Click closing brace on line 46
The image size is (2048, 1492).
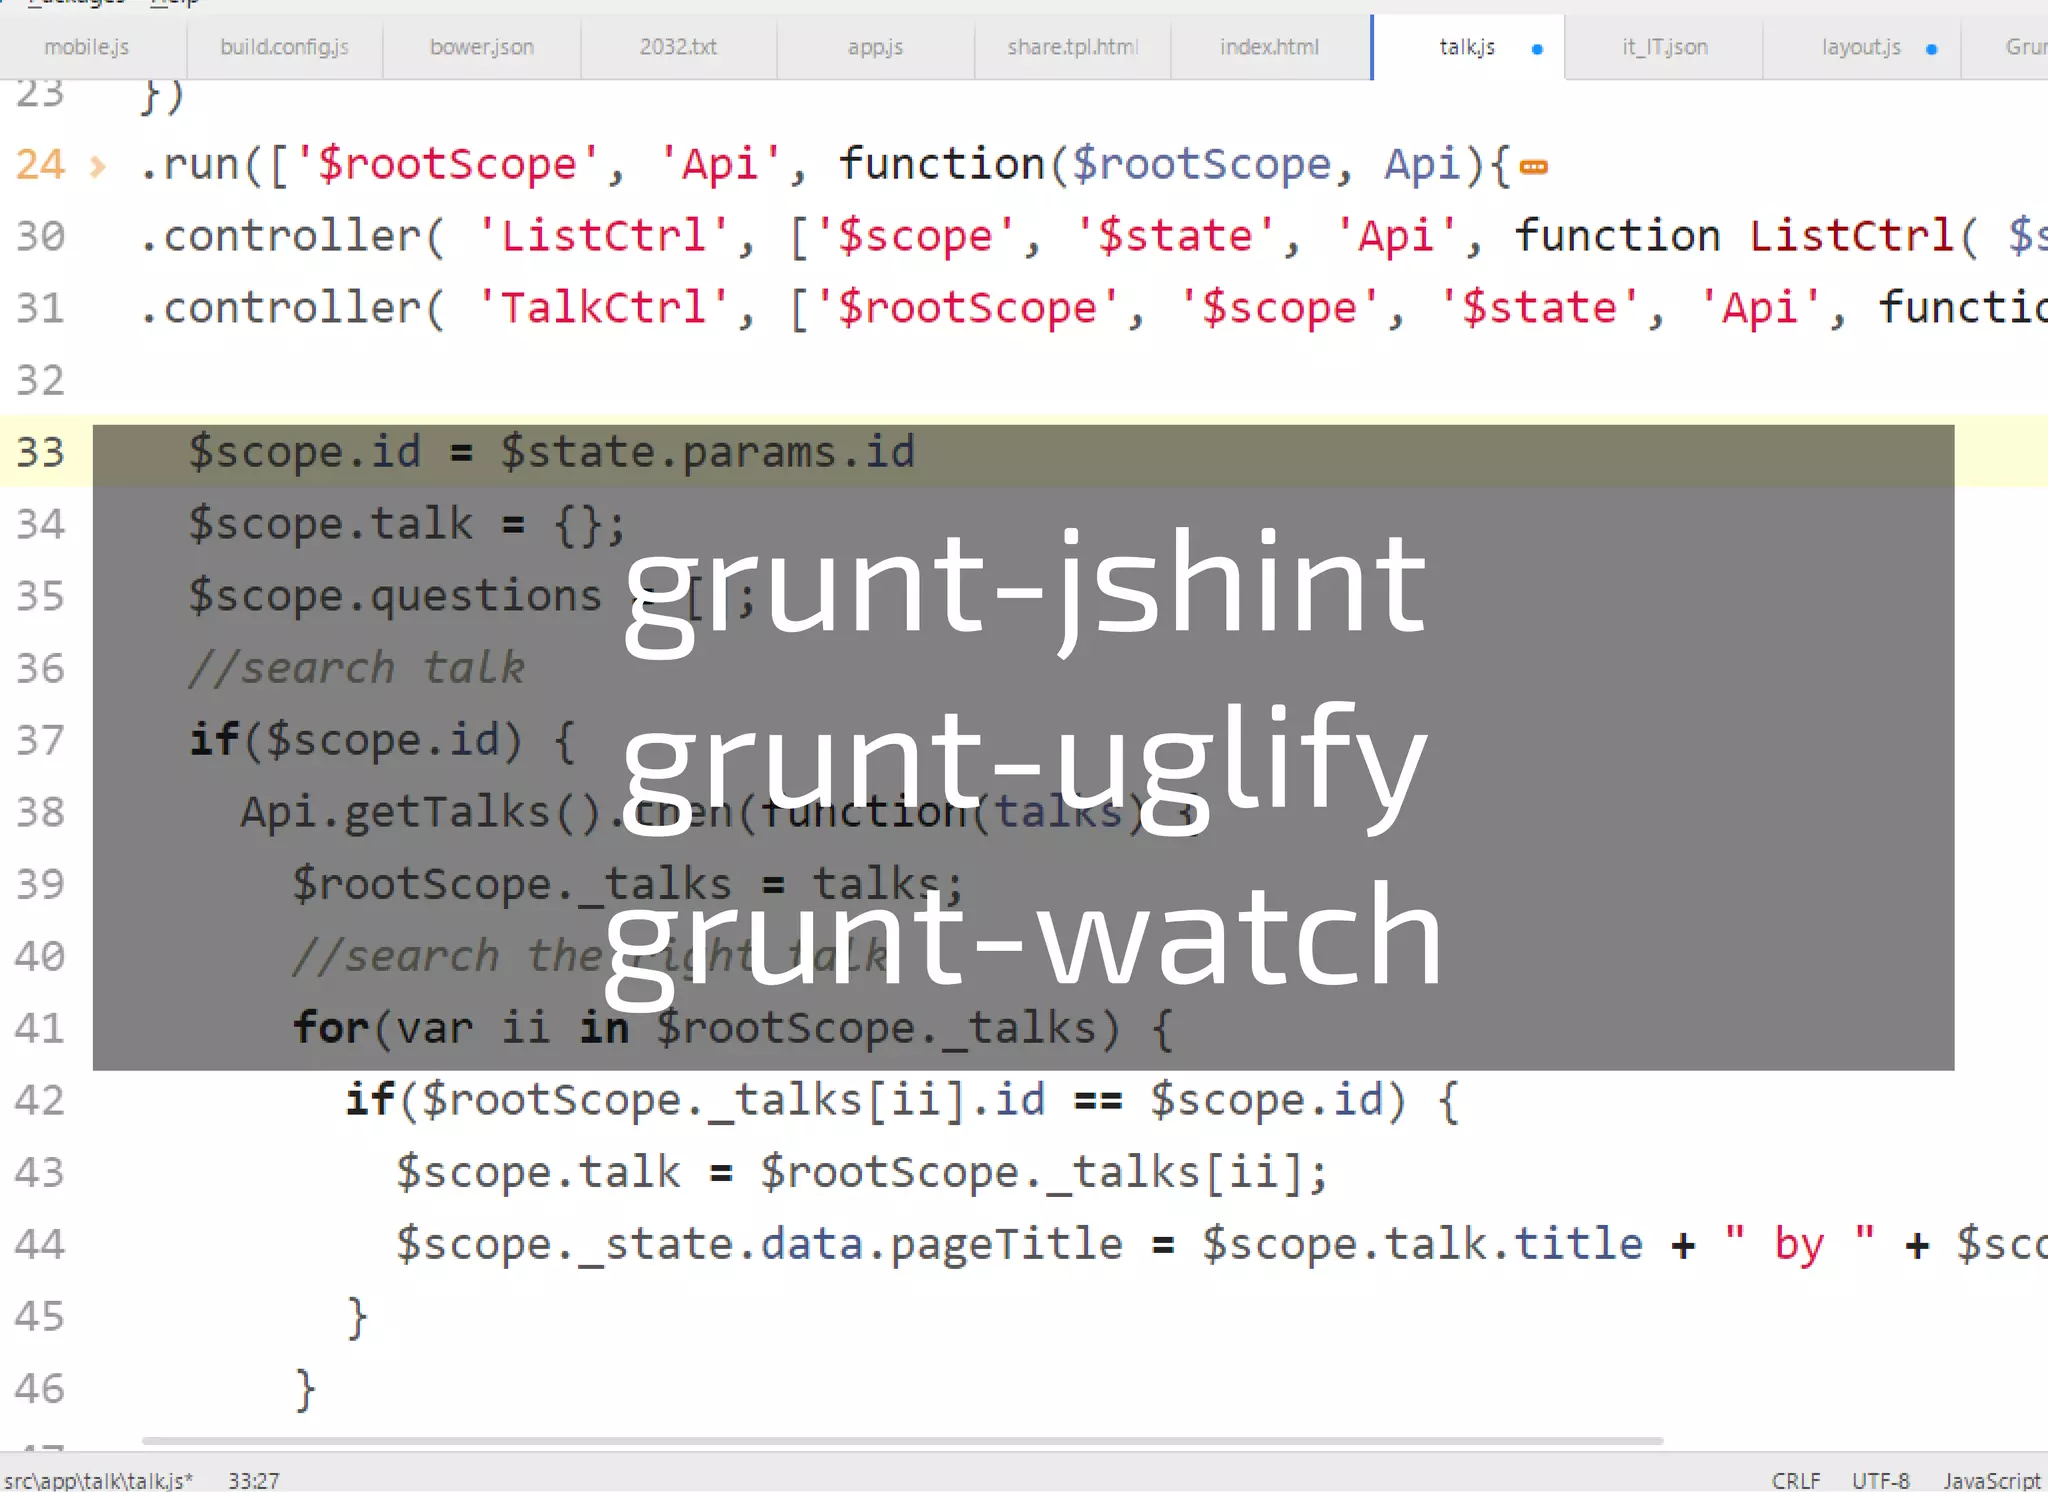(305, 1388)
